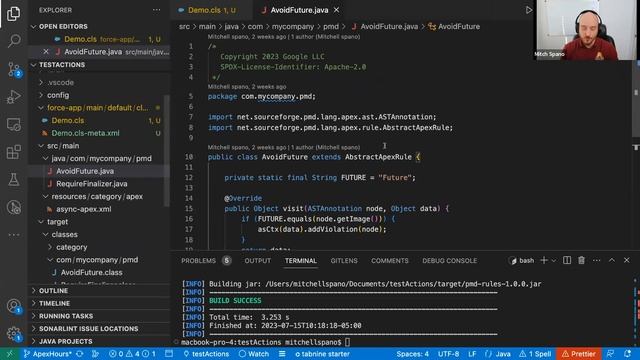Split the terminal panel
This screenshot has width=640, height=360.
click(x=567, y=260)
